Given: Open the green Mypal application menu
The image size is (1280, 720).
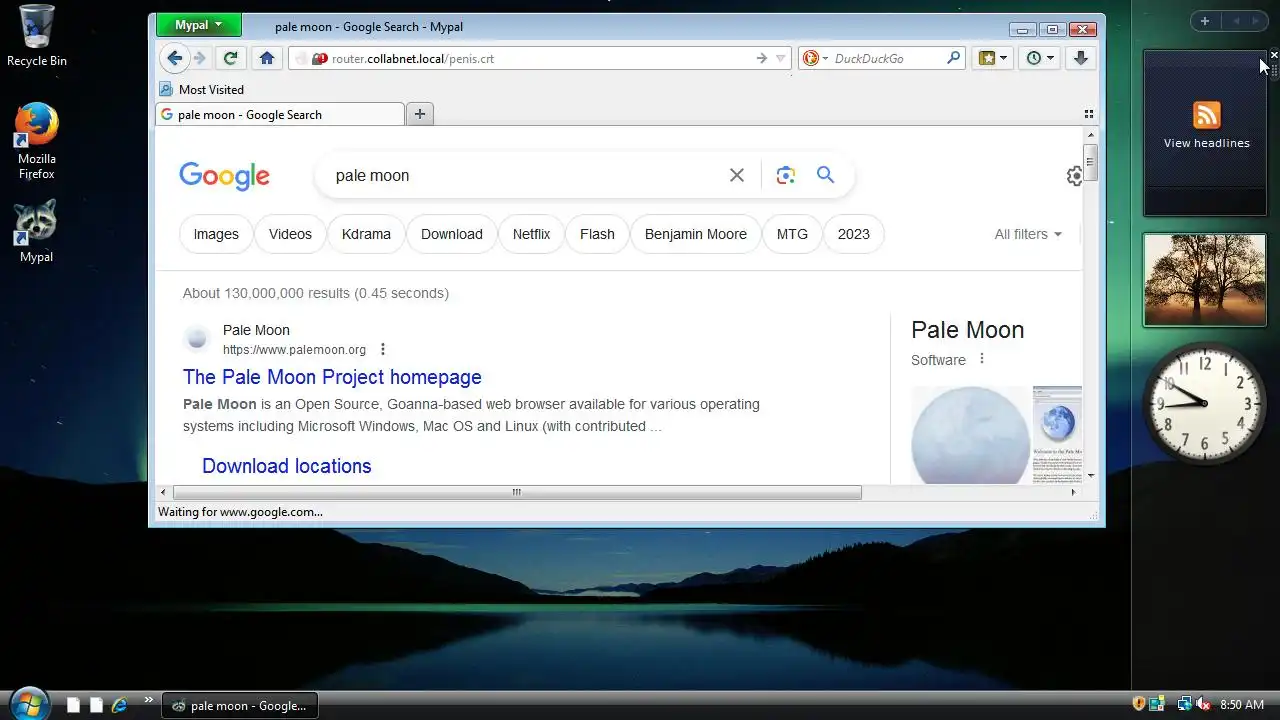Looking at the screenshot, I should [198, 25].
